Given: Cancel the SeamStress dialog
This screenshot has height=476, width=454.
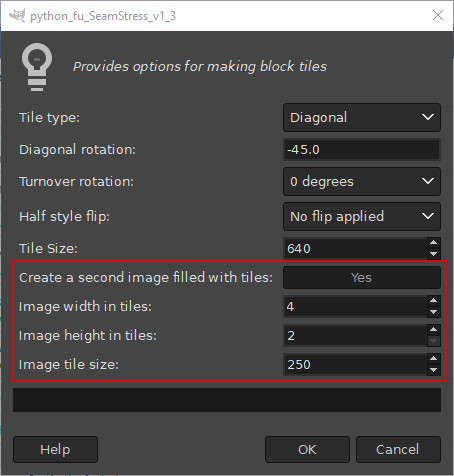Looking at the screenshot, I should click(398, 449).
